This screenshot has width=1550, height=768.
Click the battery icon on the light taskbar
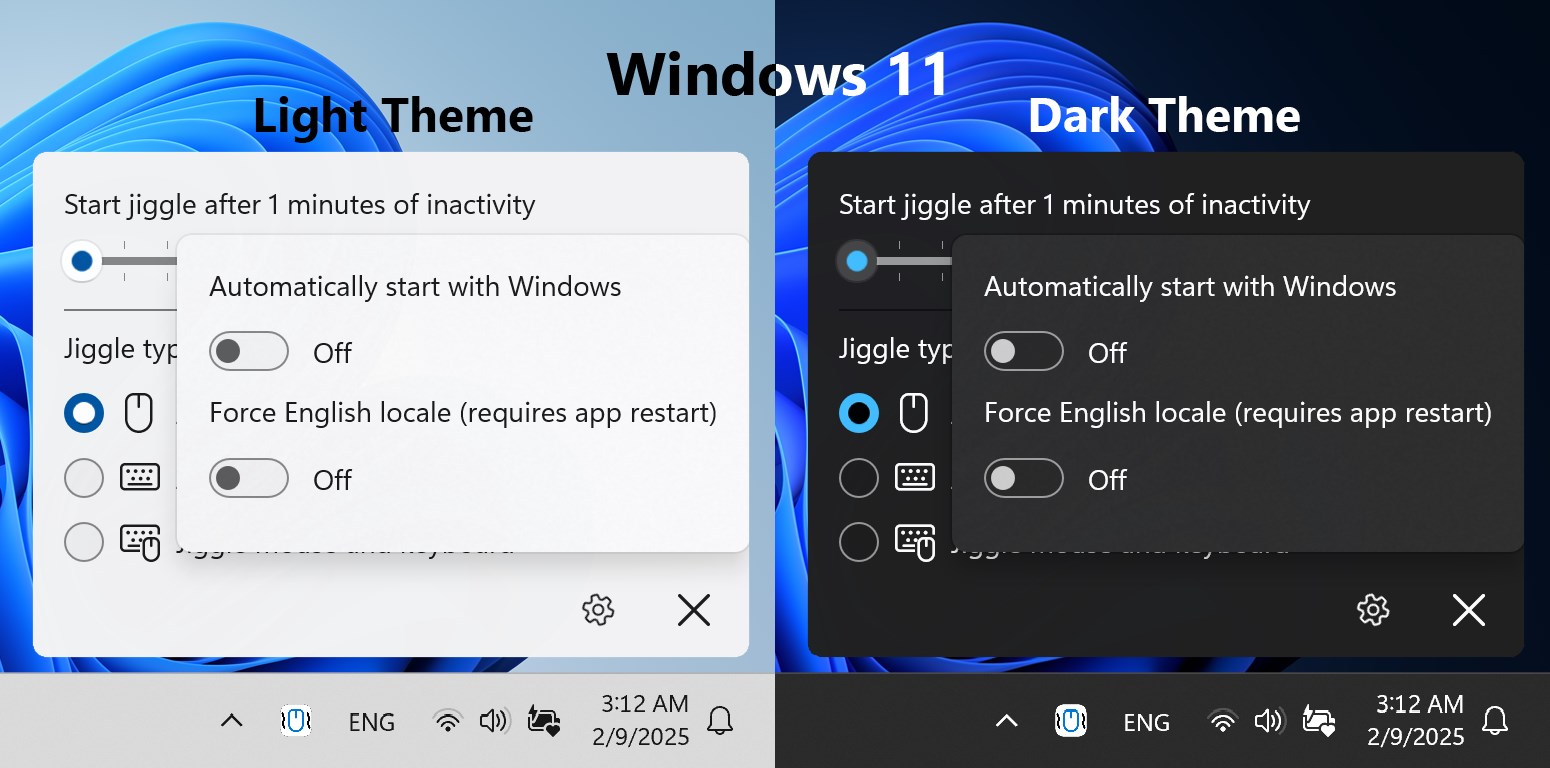point(545,721)
